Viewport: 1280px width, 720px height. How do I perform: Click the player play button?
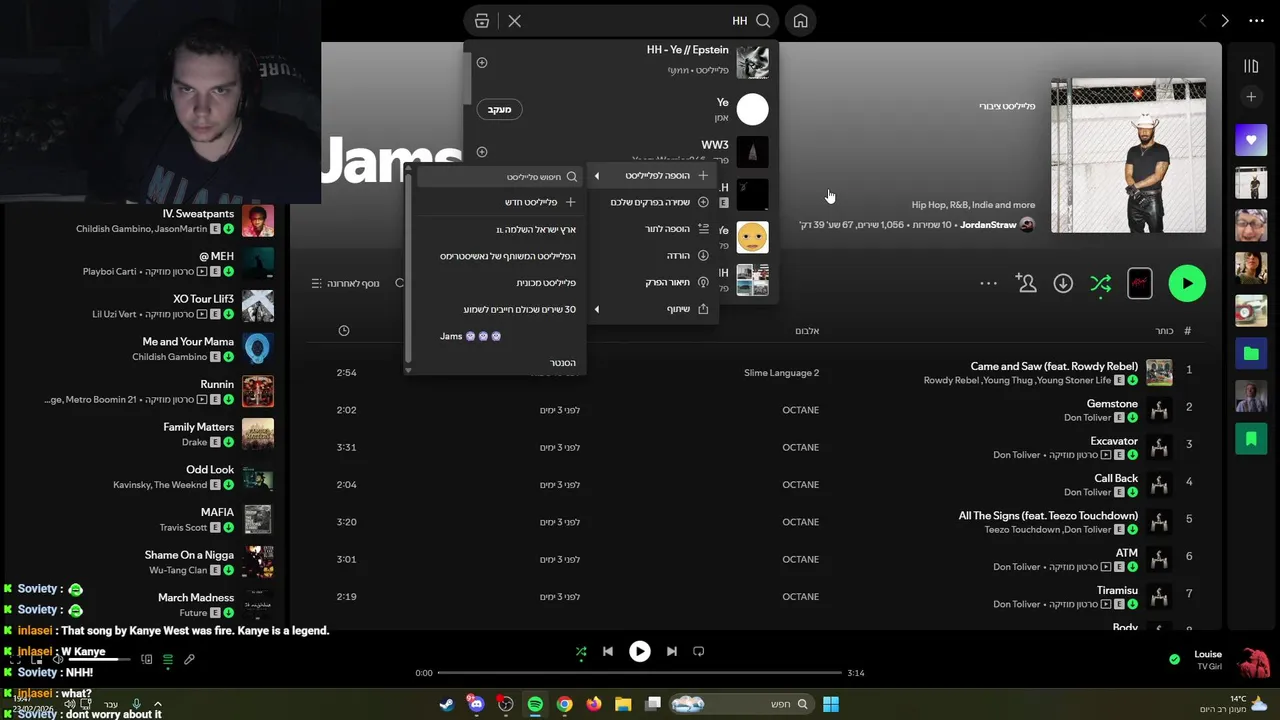(x=640, y=652)
